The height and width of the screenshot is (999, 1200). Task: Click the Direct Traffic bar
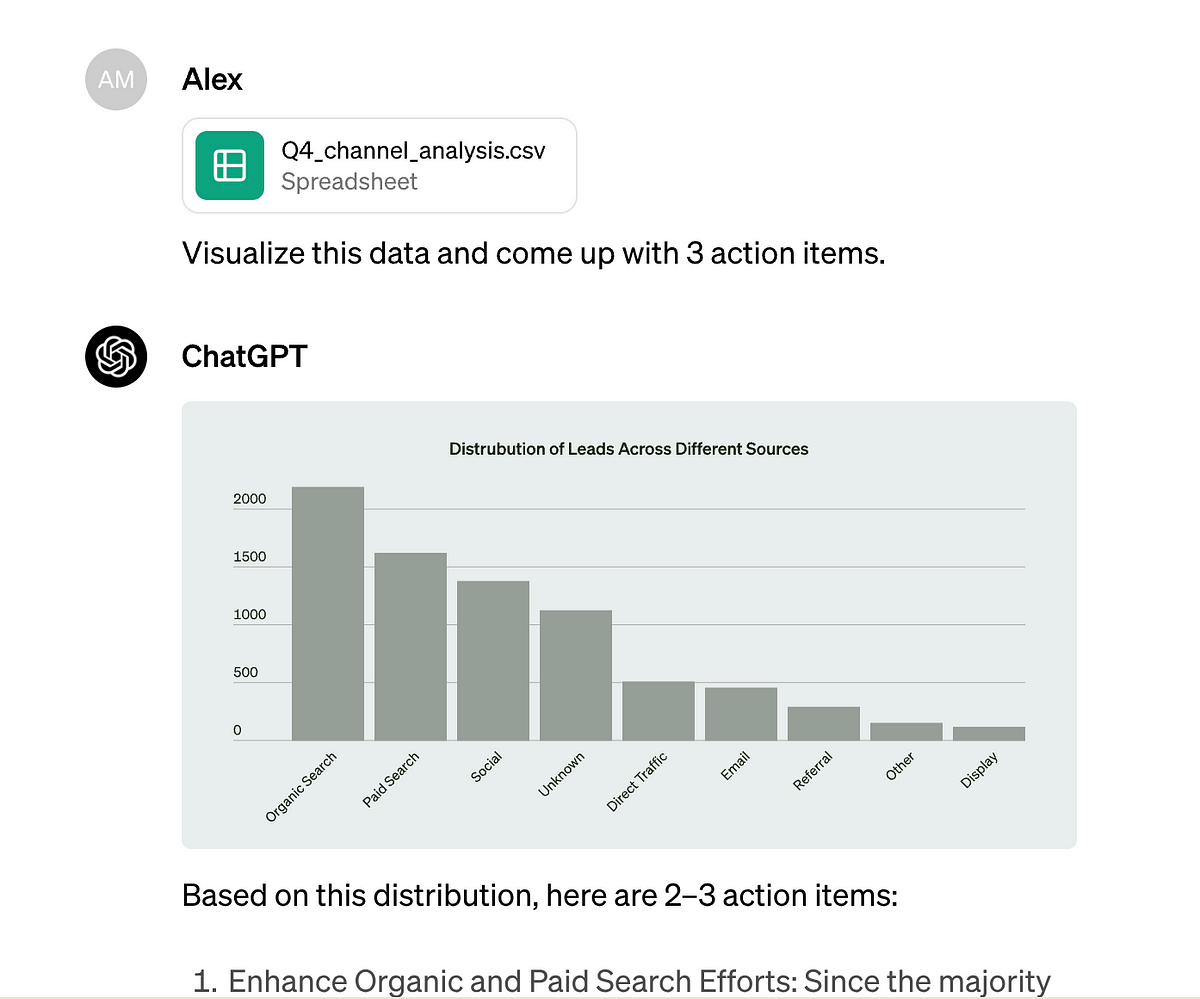(658, 711)
